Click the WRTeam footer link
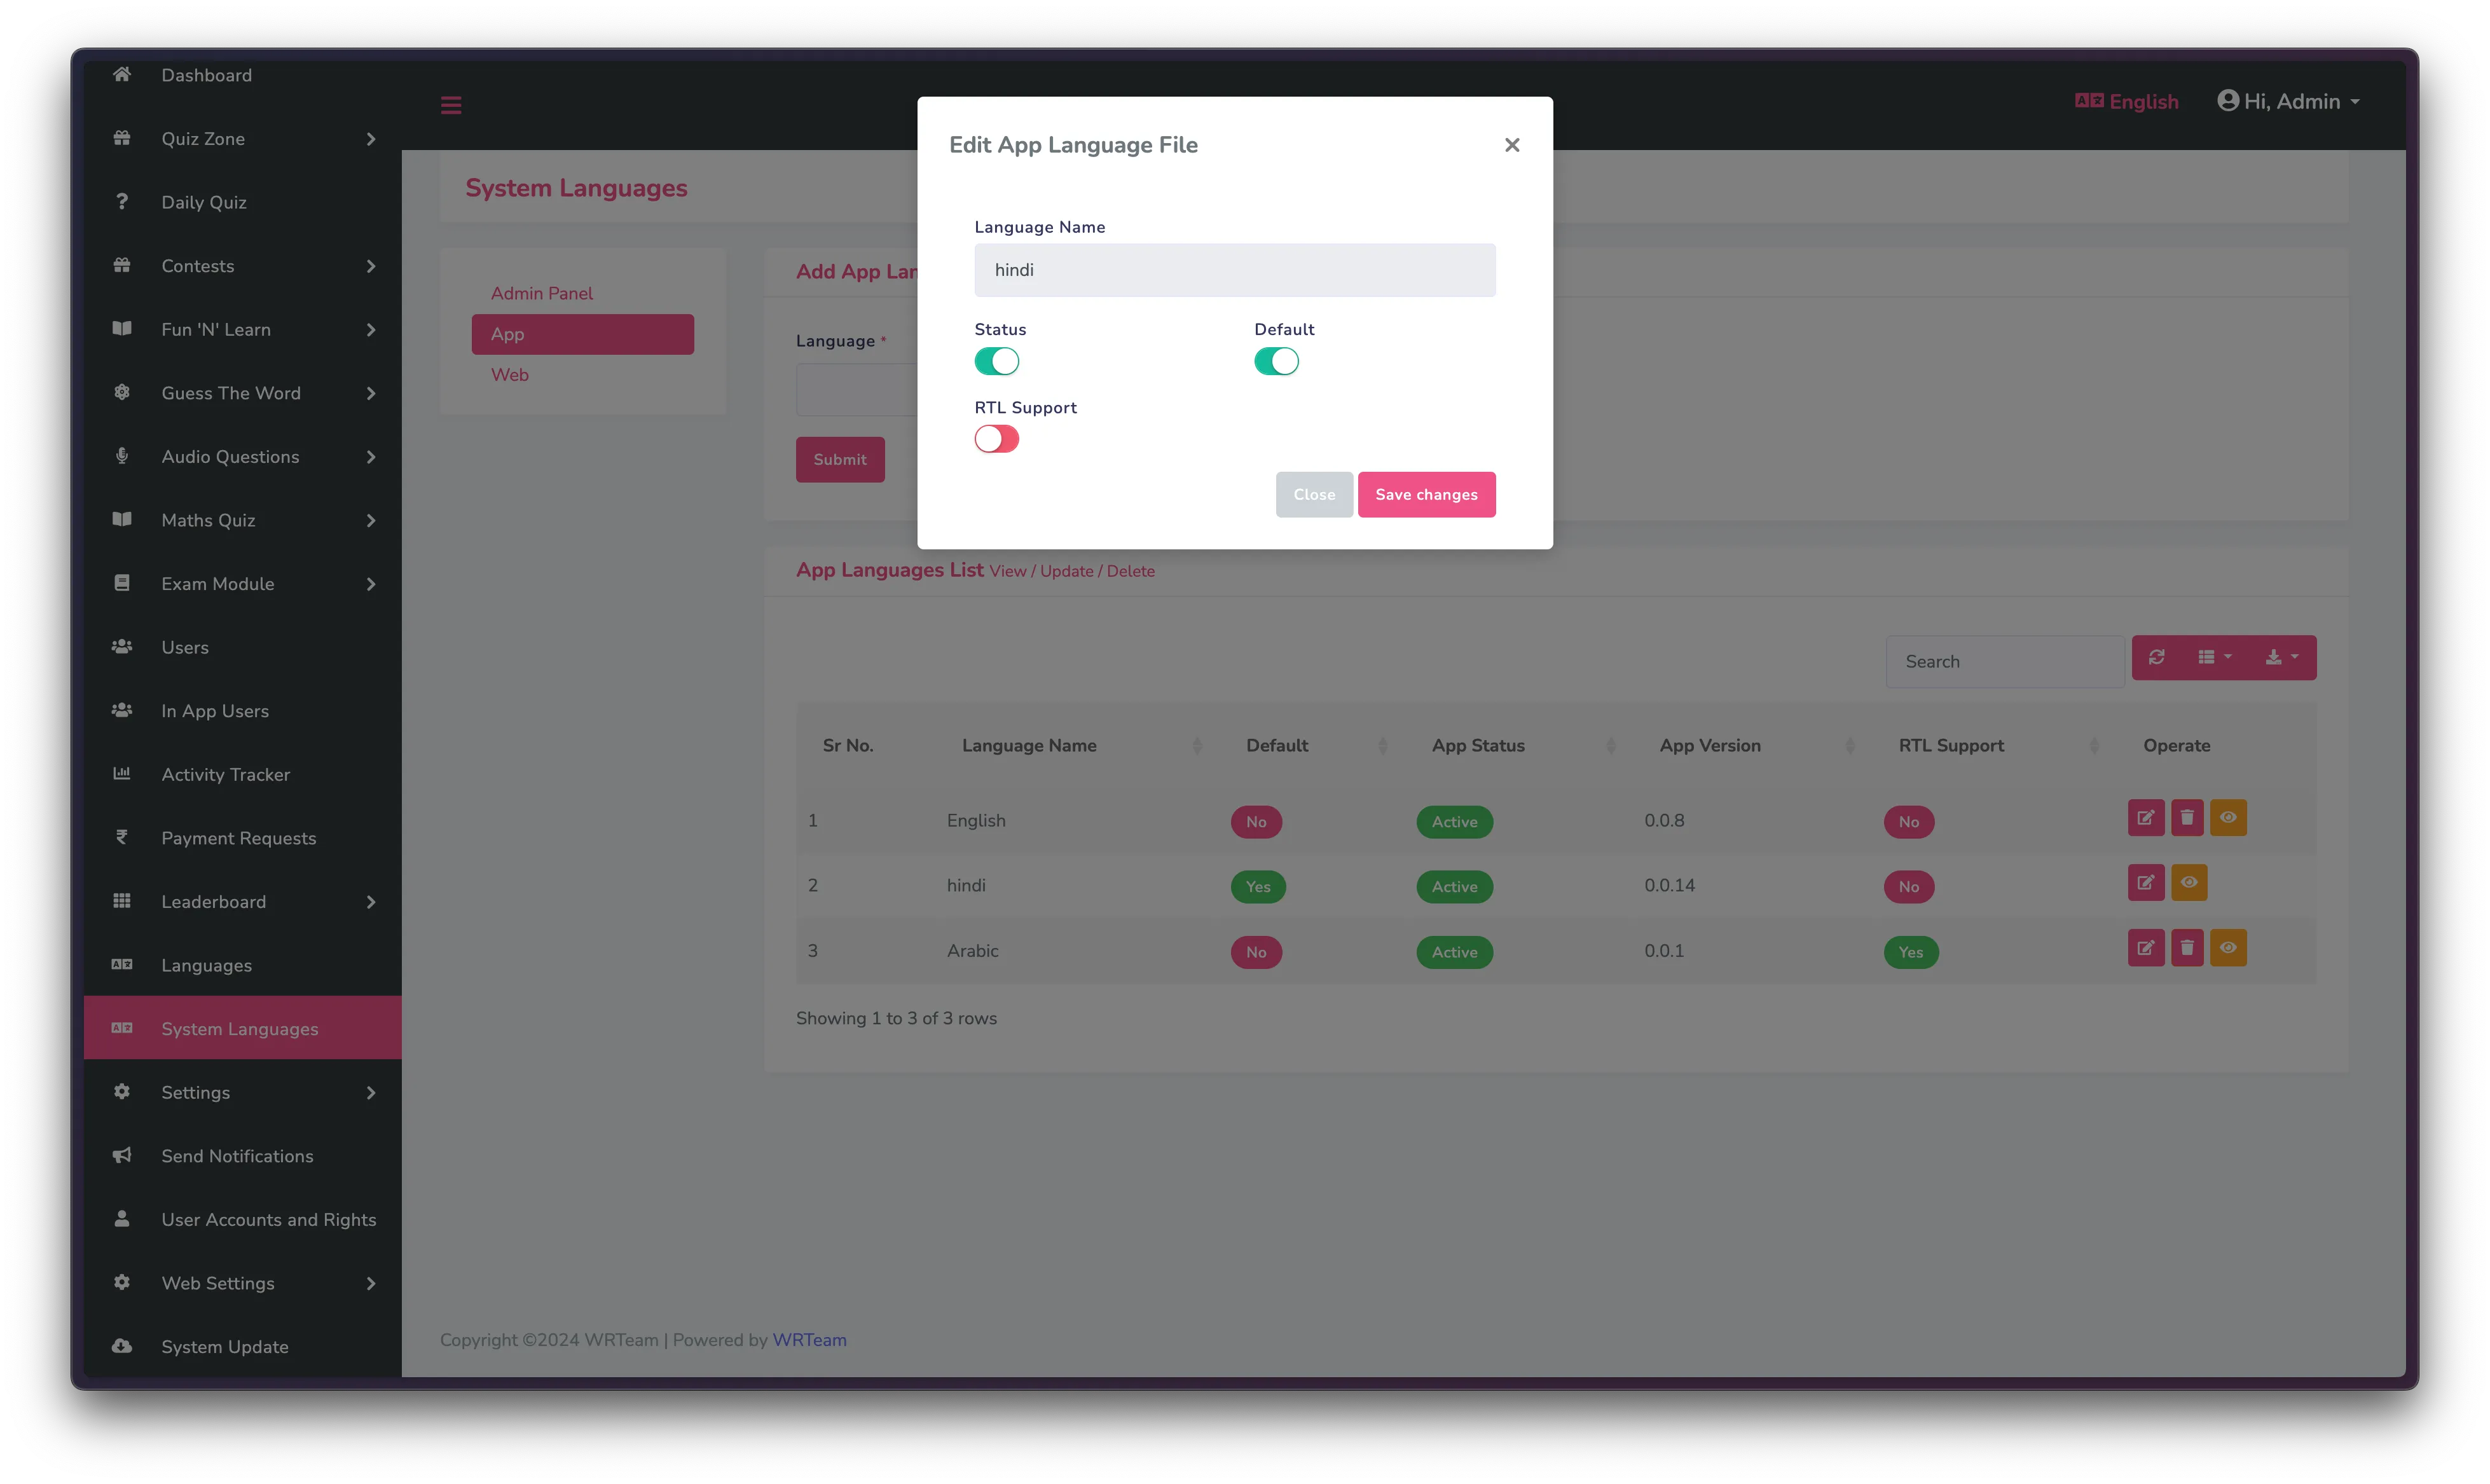This screenshot has height=1484, width=2490. 809,1339
